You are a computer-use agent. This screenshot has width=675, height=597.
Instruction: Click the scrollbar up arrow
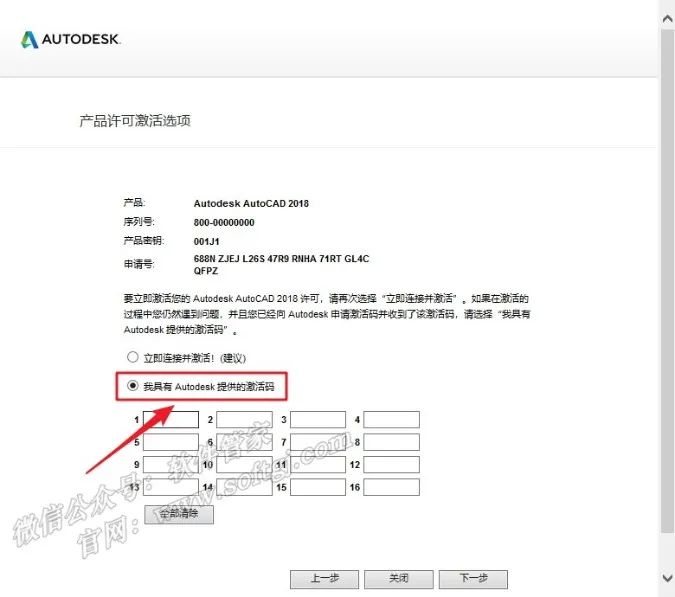pos(667,8)
